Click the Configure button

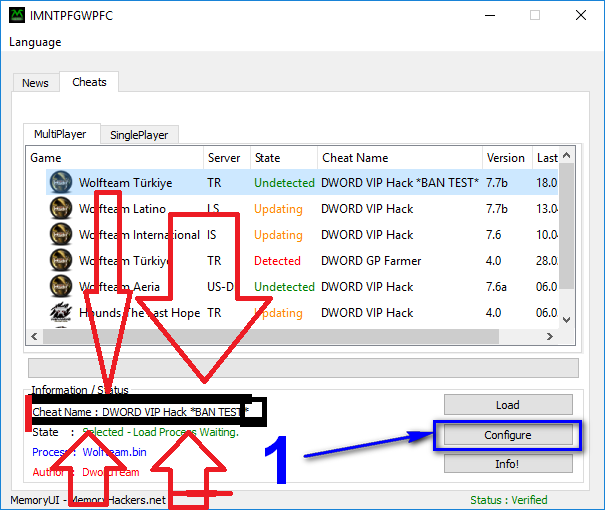coord(508,435)
